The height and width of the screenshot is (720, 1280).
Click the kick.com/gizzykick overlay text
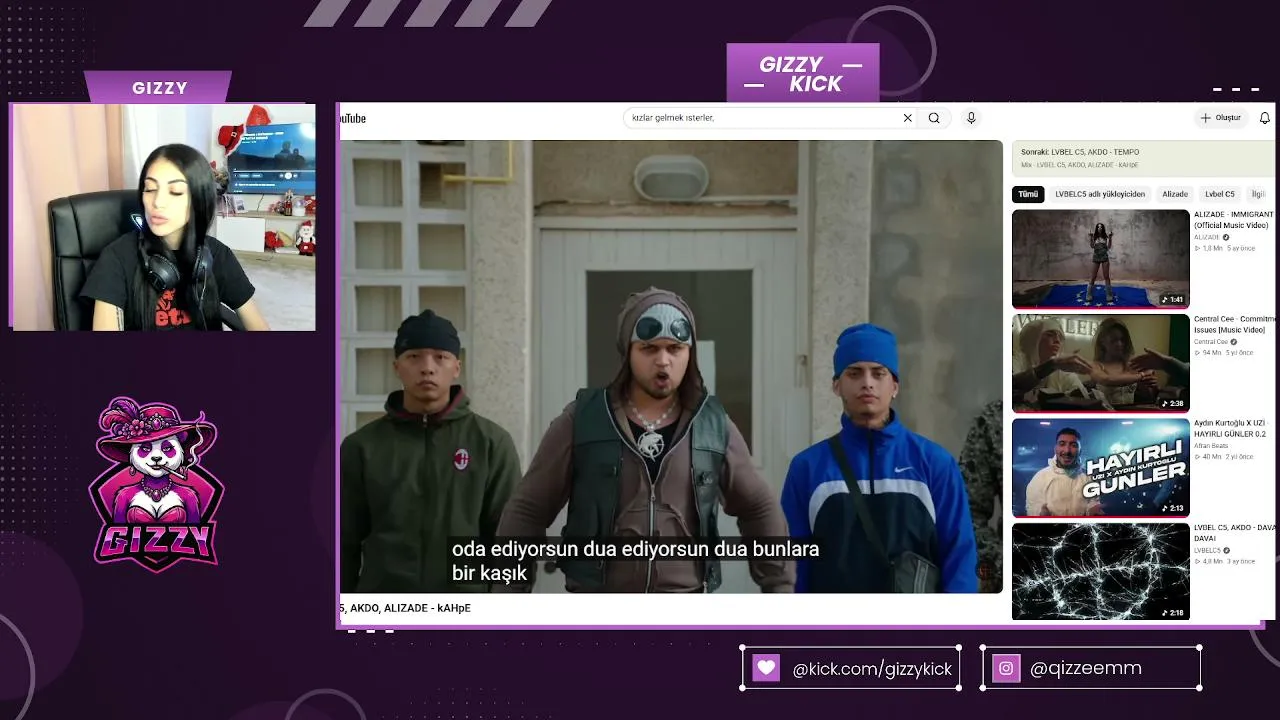[x=872, y=669]
